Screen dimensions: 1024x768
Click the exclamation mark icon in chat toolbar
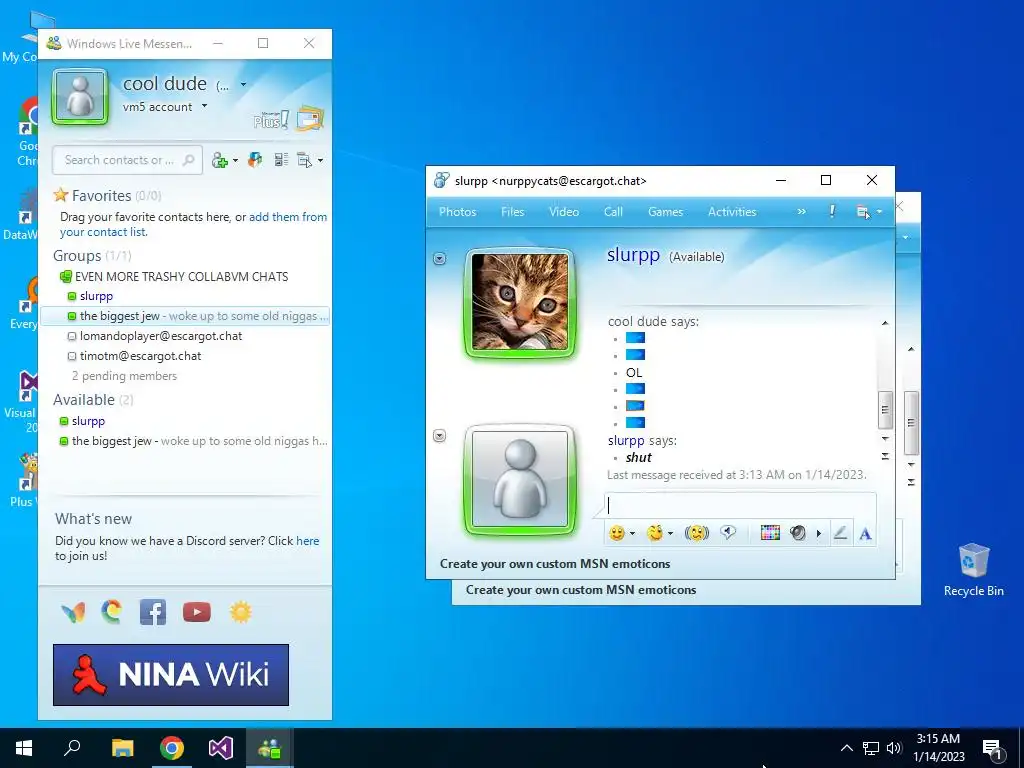[x=832, y=212]
